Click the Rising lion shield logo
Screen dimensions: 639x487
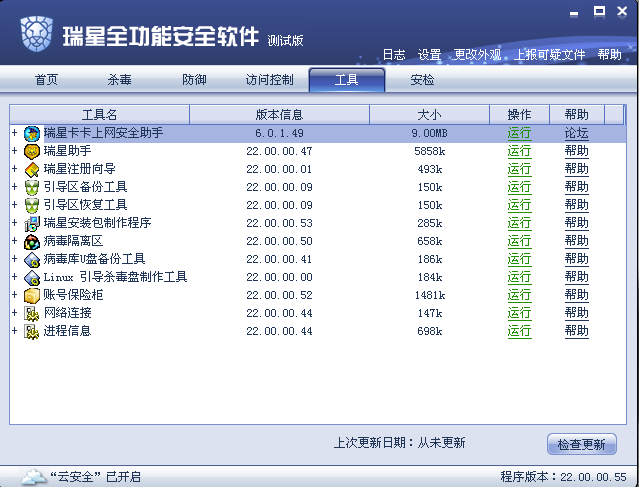[x=37, y=34]
